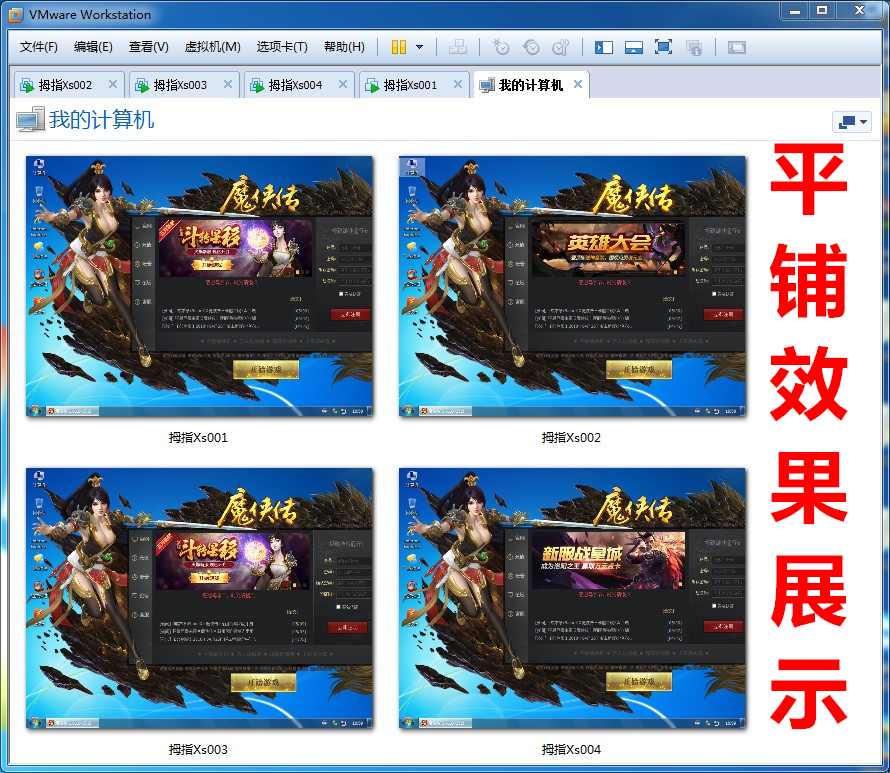The height and width of the screenshot is (773, 890).
Task: Click the 我的计算机 page heading
Action: tap(102, 120)
